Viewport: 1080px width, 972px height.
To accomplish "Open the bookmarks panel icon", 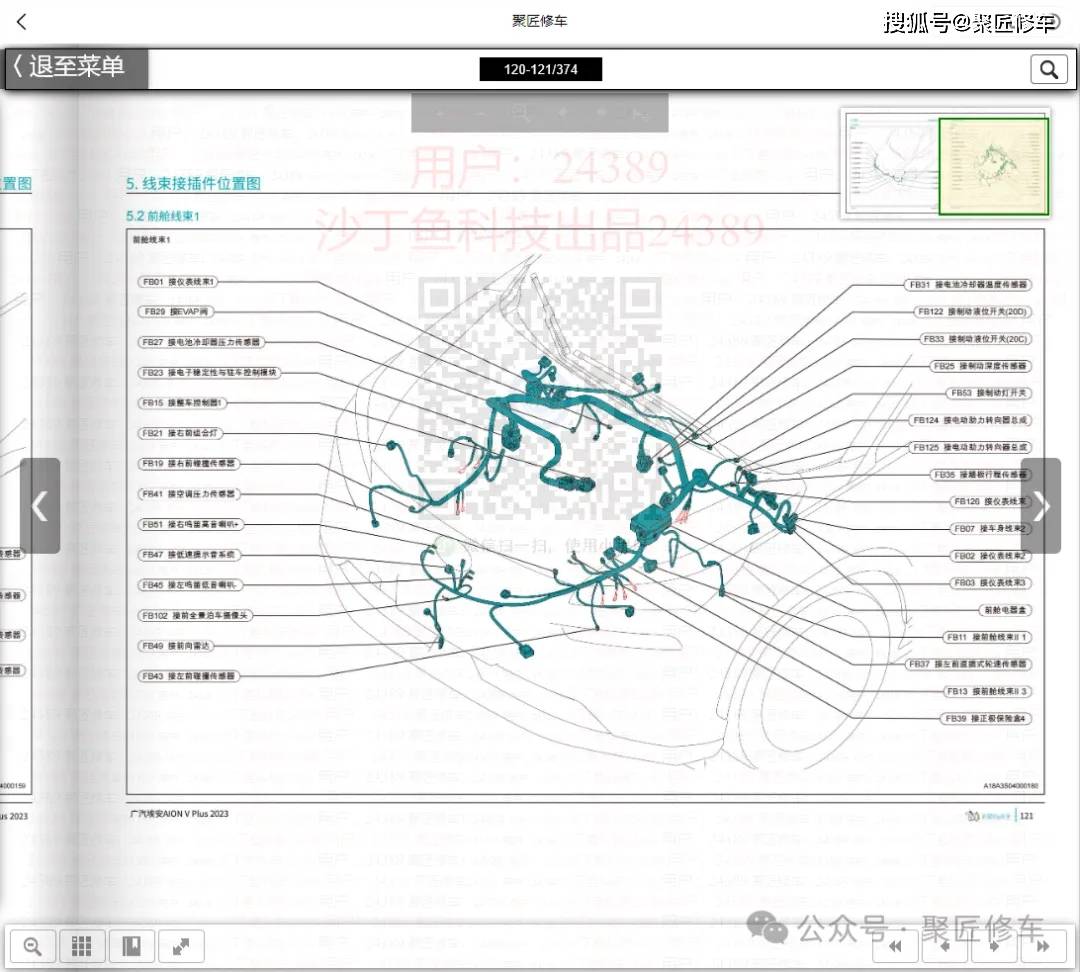I will tap(132, 946).
